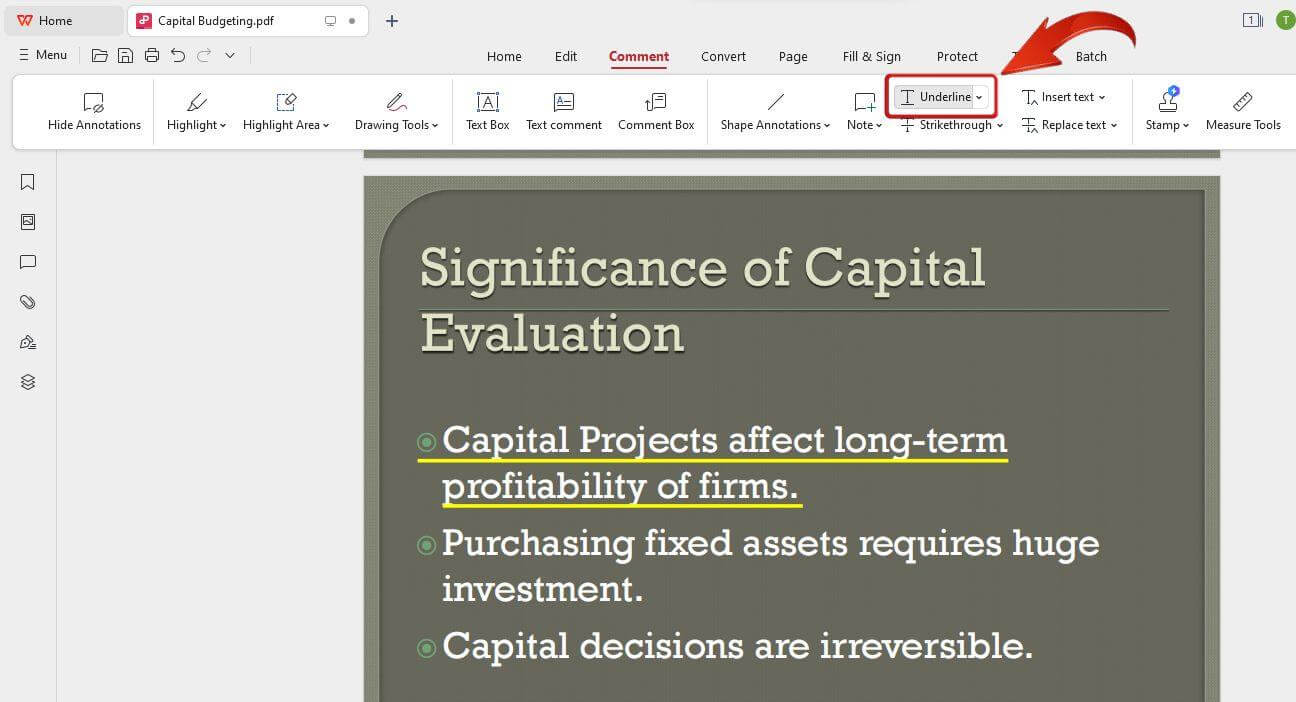Click the Open file folder icon
The width and height of the screenshot is (1296, 702).
click(x=100, y=56)
